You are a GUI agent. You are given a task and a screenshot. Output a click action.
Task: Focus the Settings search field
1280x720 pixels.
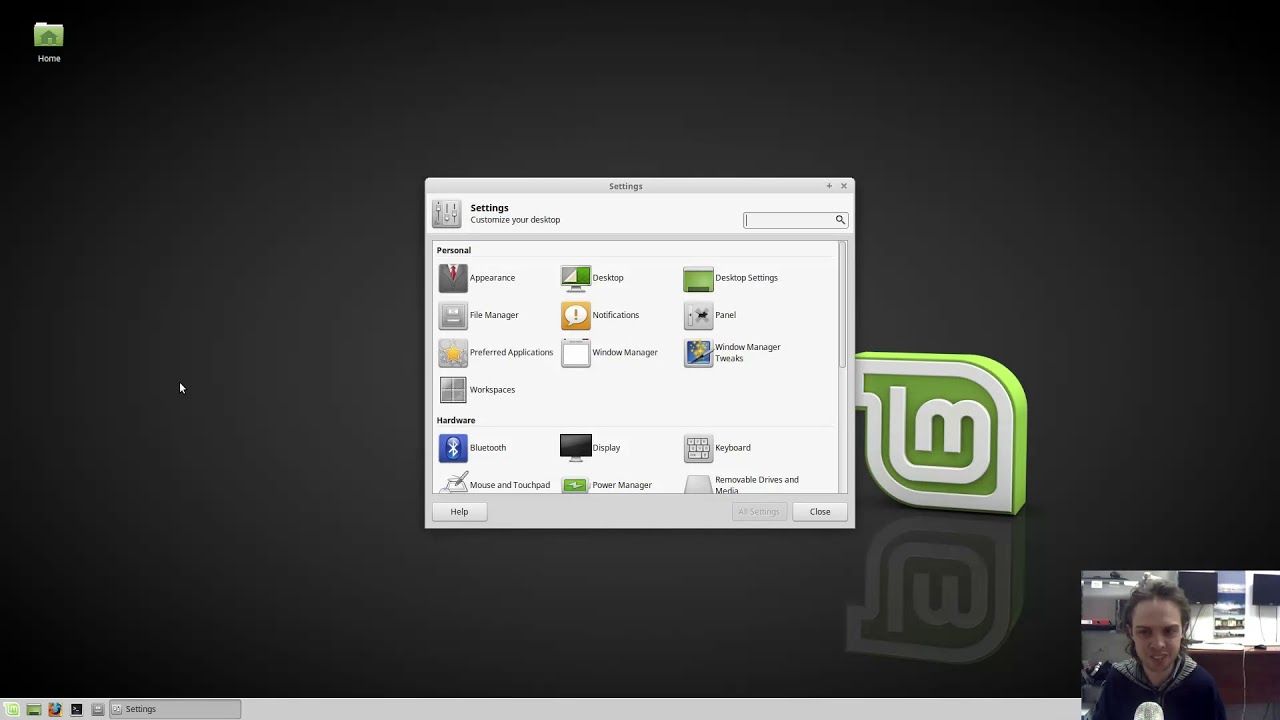tap(796, 220)
